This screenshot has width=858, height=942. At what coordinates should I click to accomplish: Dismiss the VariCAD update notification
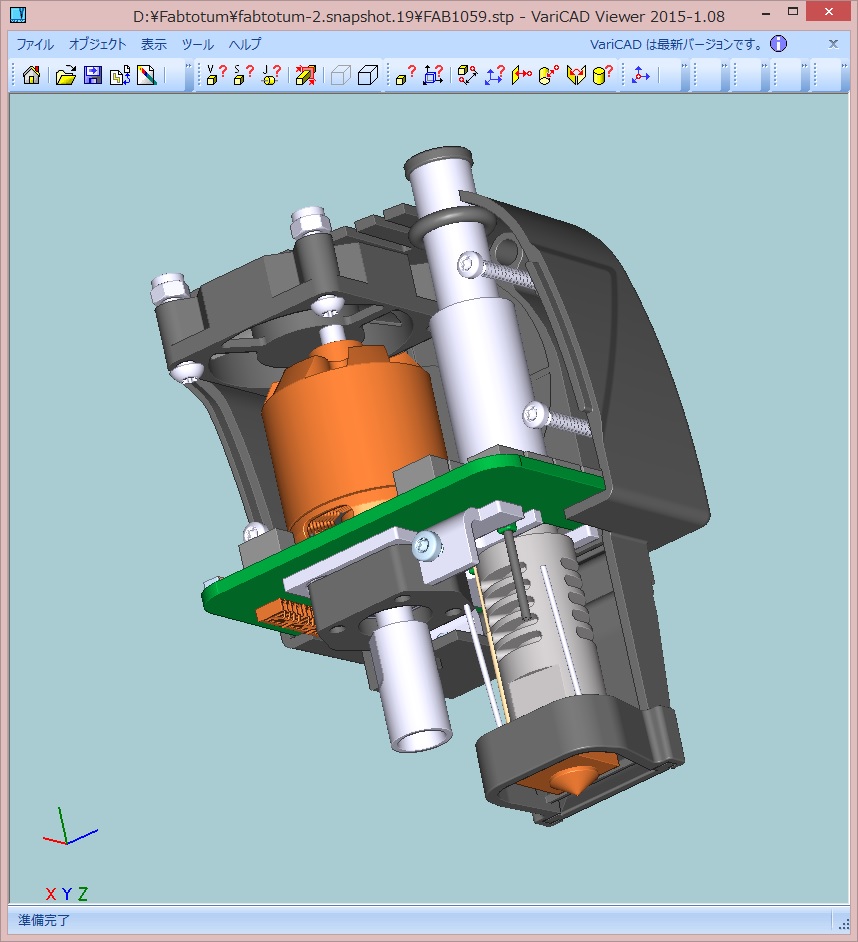pos(833,44)
